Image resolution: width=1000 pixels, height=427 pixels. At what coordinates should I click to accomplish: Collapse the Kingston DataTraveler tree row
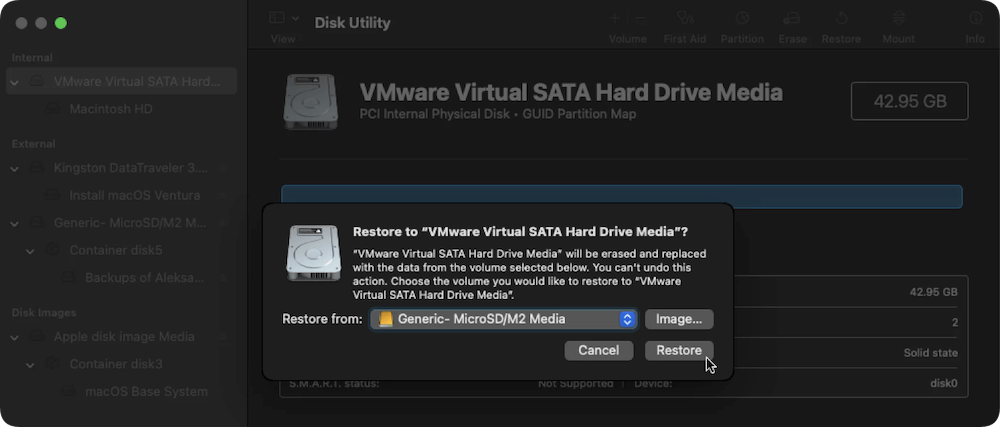click(x=15, y=169)
